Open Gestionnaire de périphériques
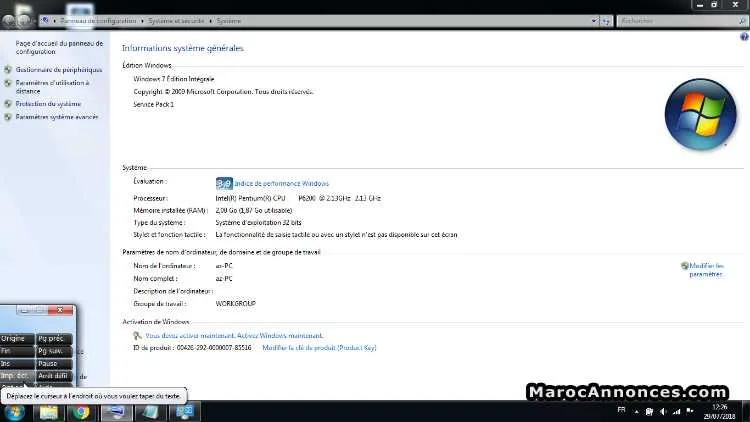 (58, 70)
